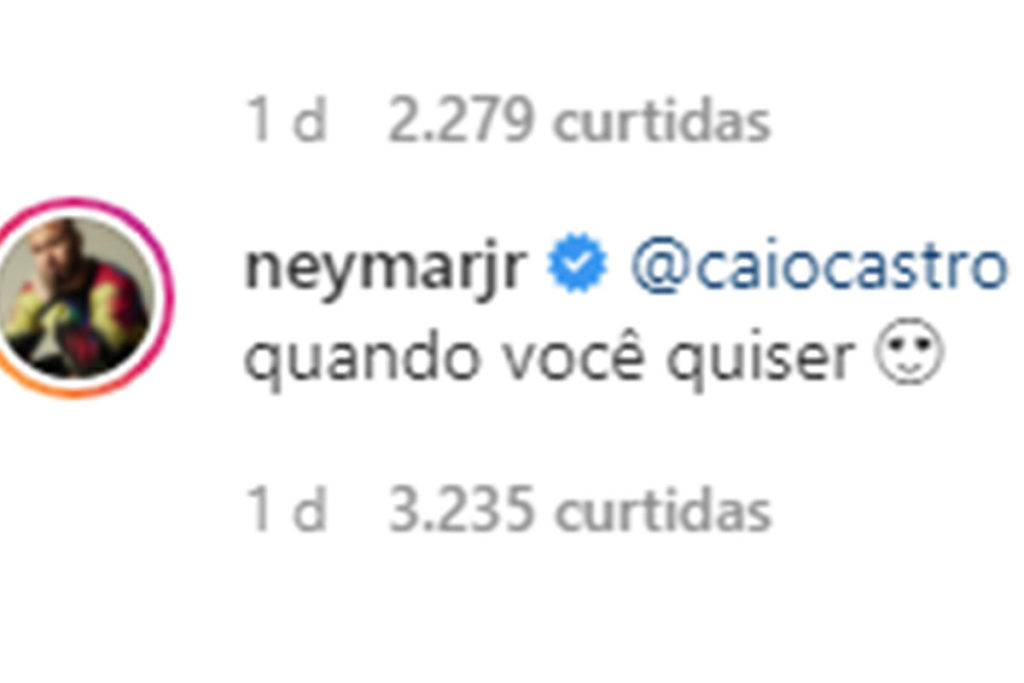
Task: Open neymarjr's profile picture
Action: [76, 298]
